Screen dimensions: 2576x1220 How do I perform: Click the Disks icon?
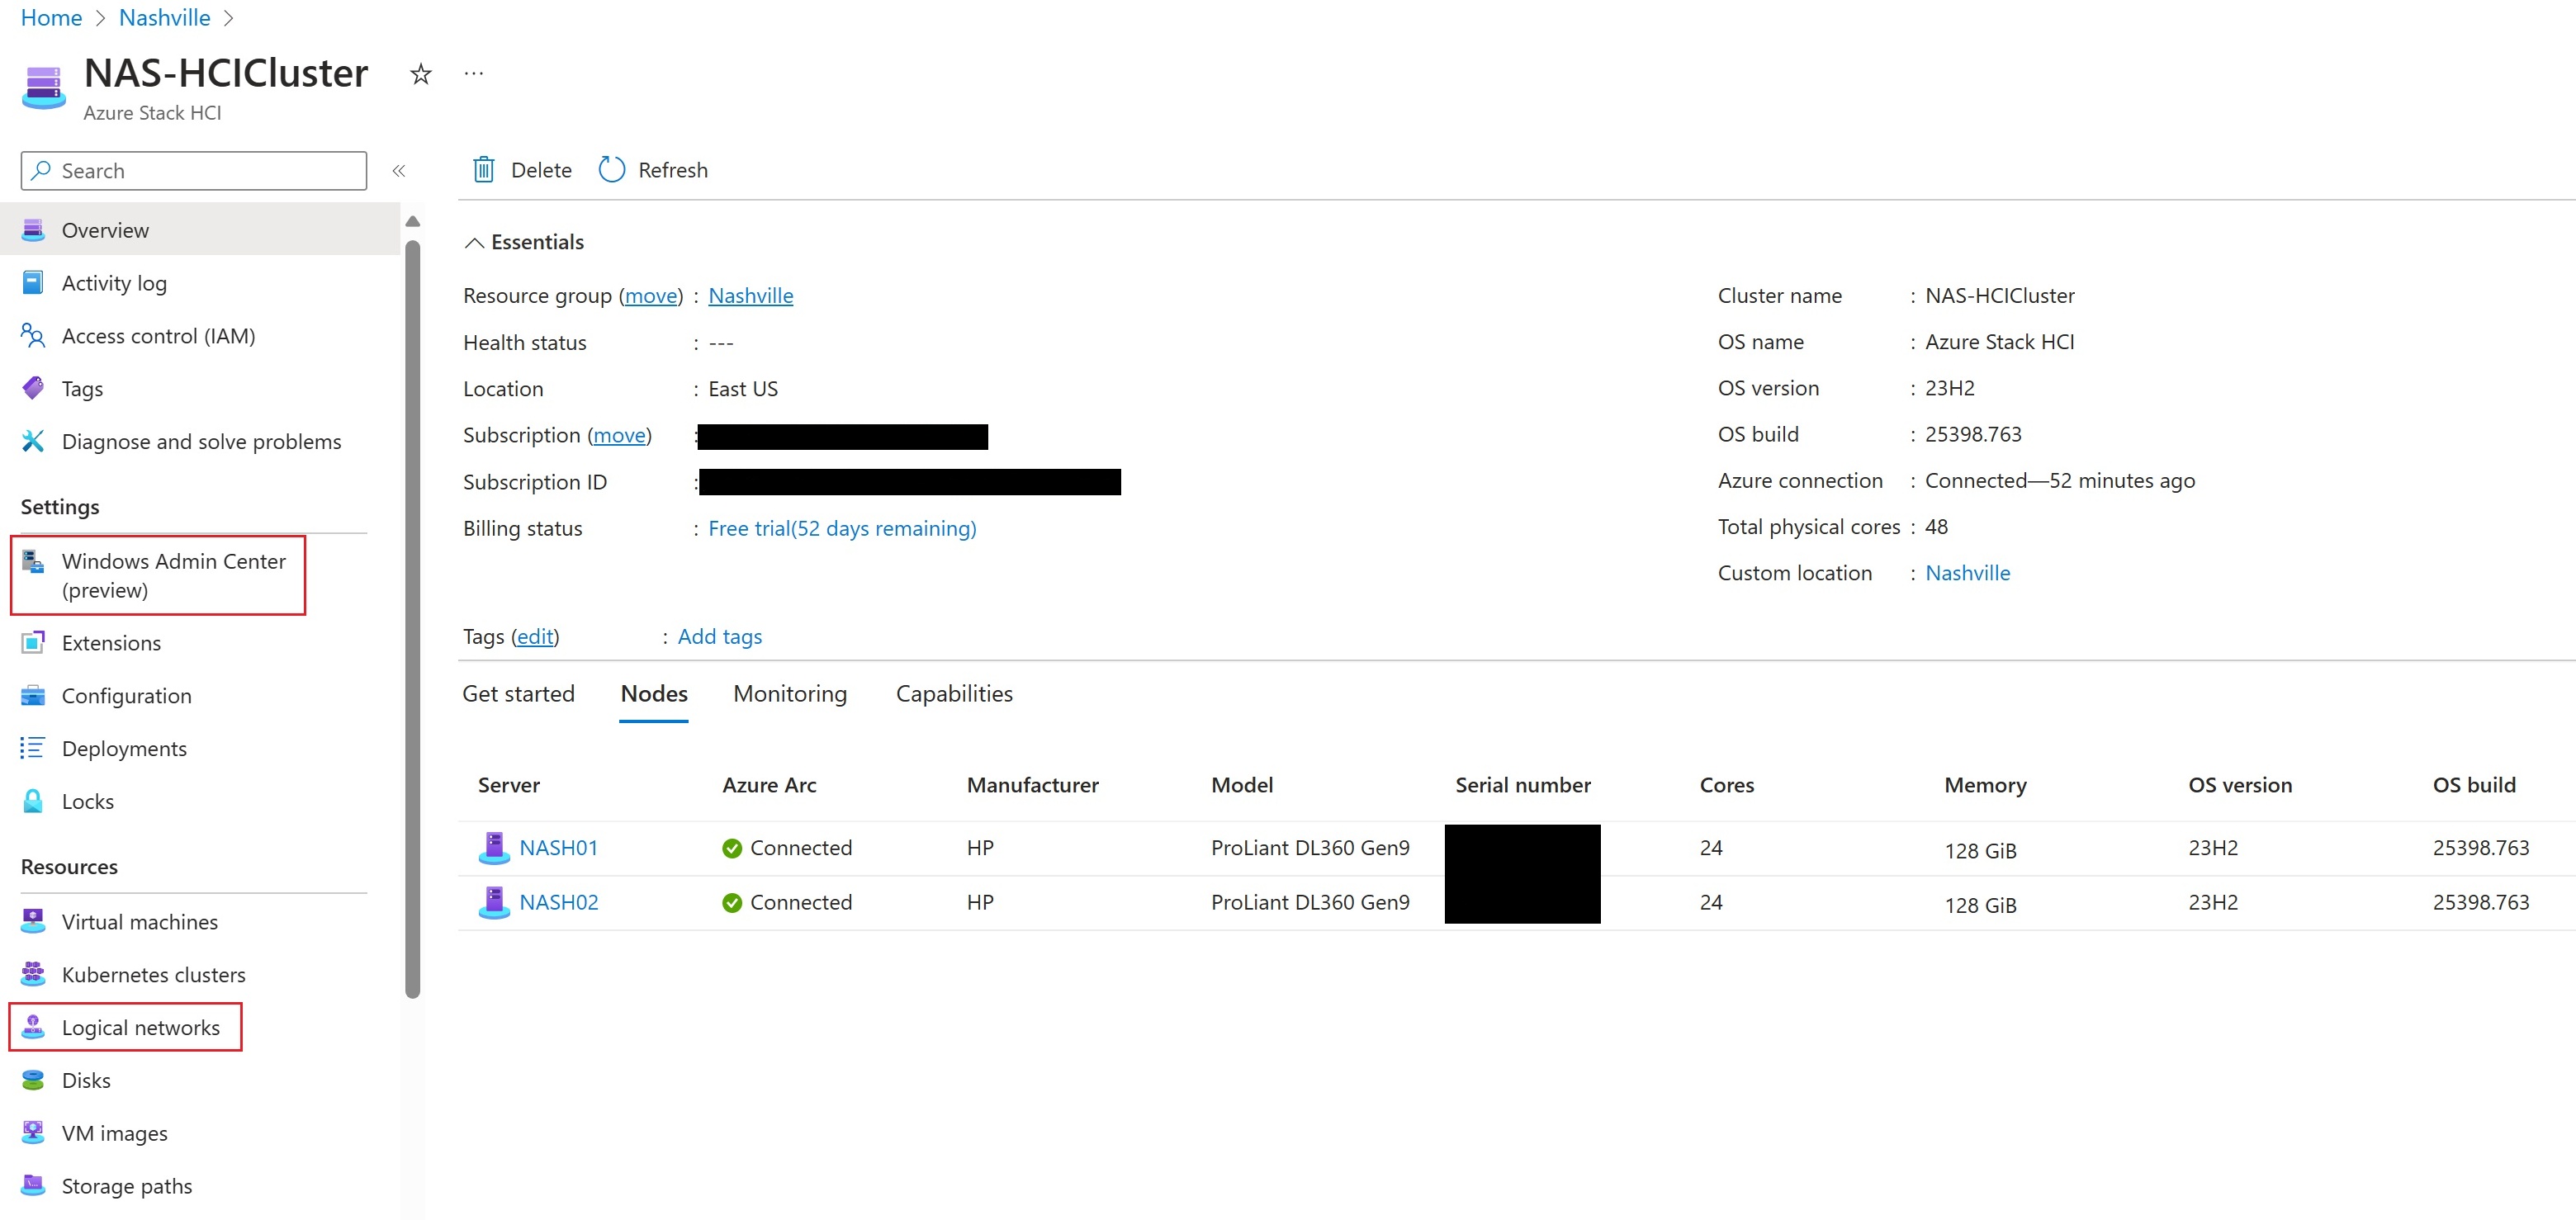tap(33, 1080)
